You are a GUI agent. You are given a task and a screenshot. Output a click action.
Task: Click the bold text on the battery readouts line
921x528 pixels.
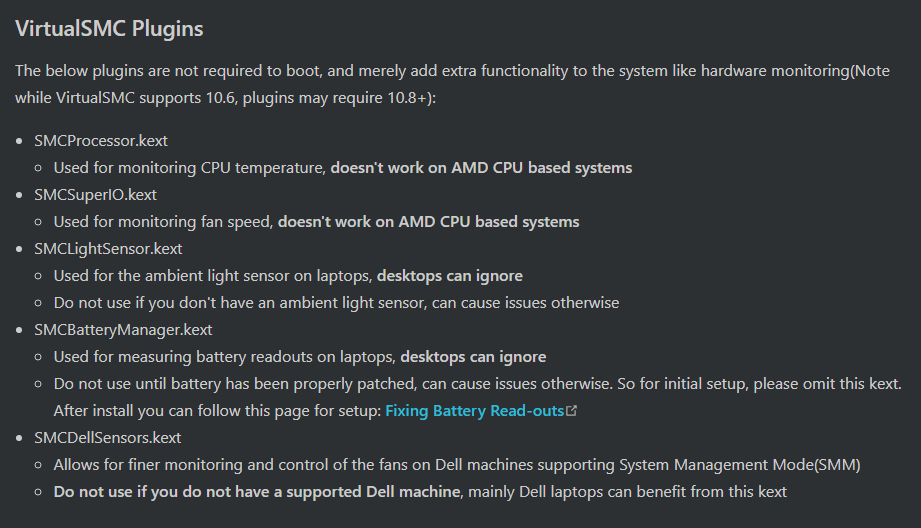473,357
